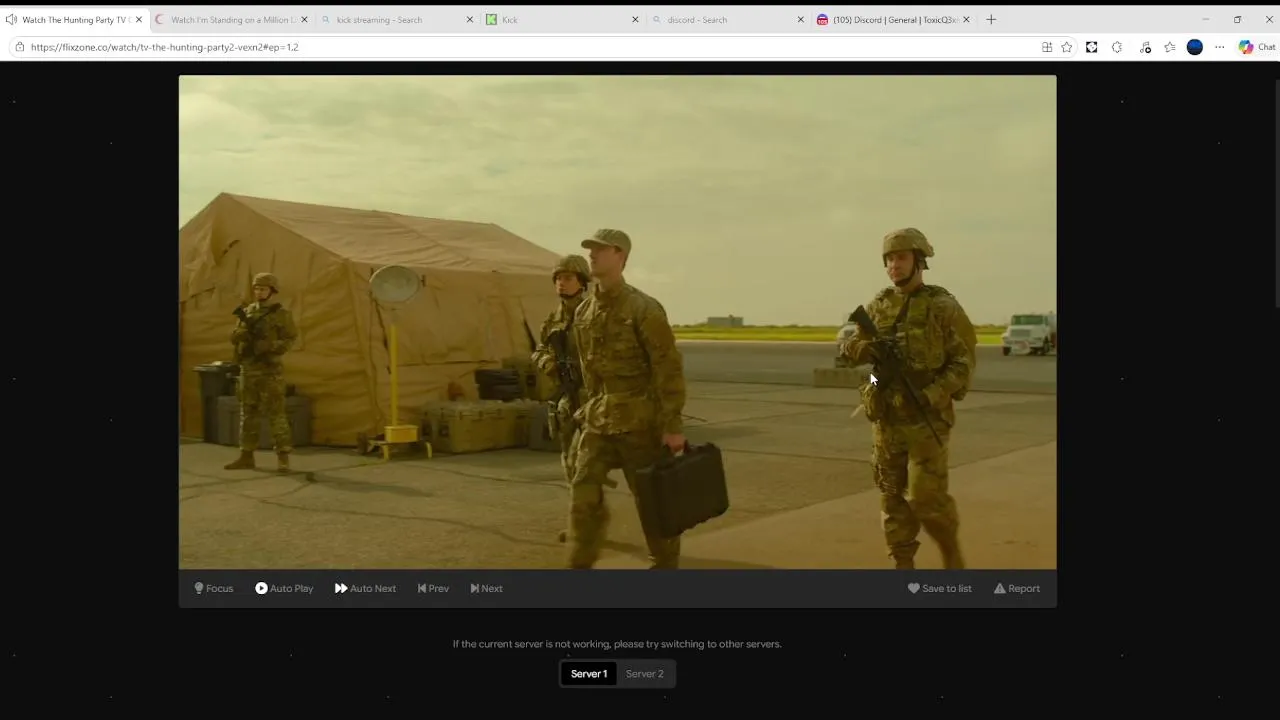
Task: Close the 'kick streaming - Search' tab
Action: pyautogui.click(x=470, y=19)
